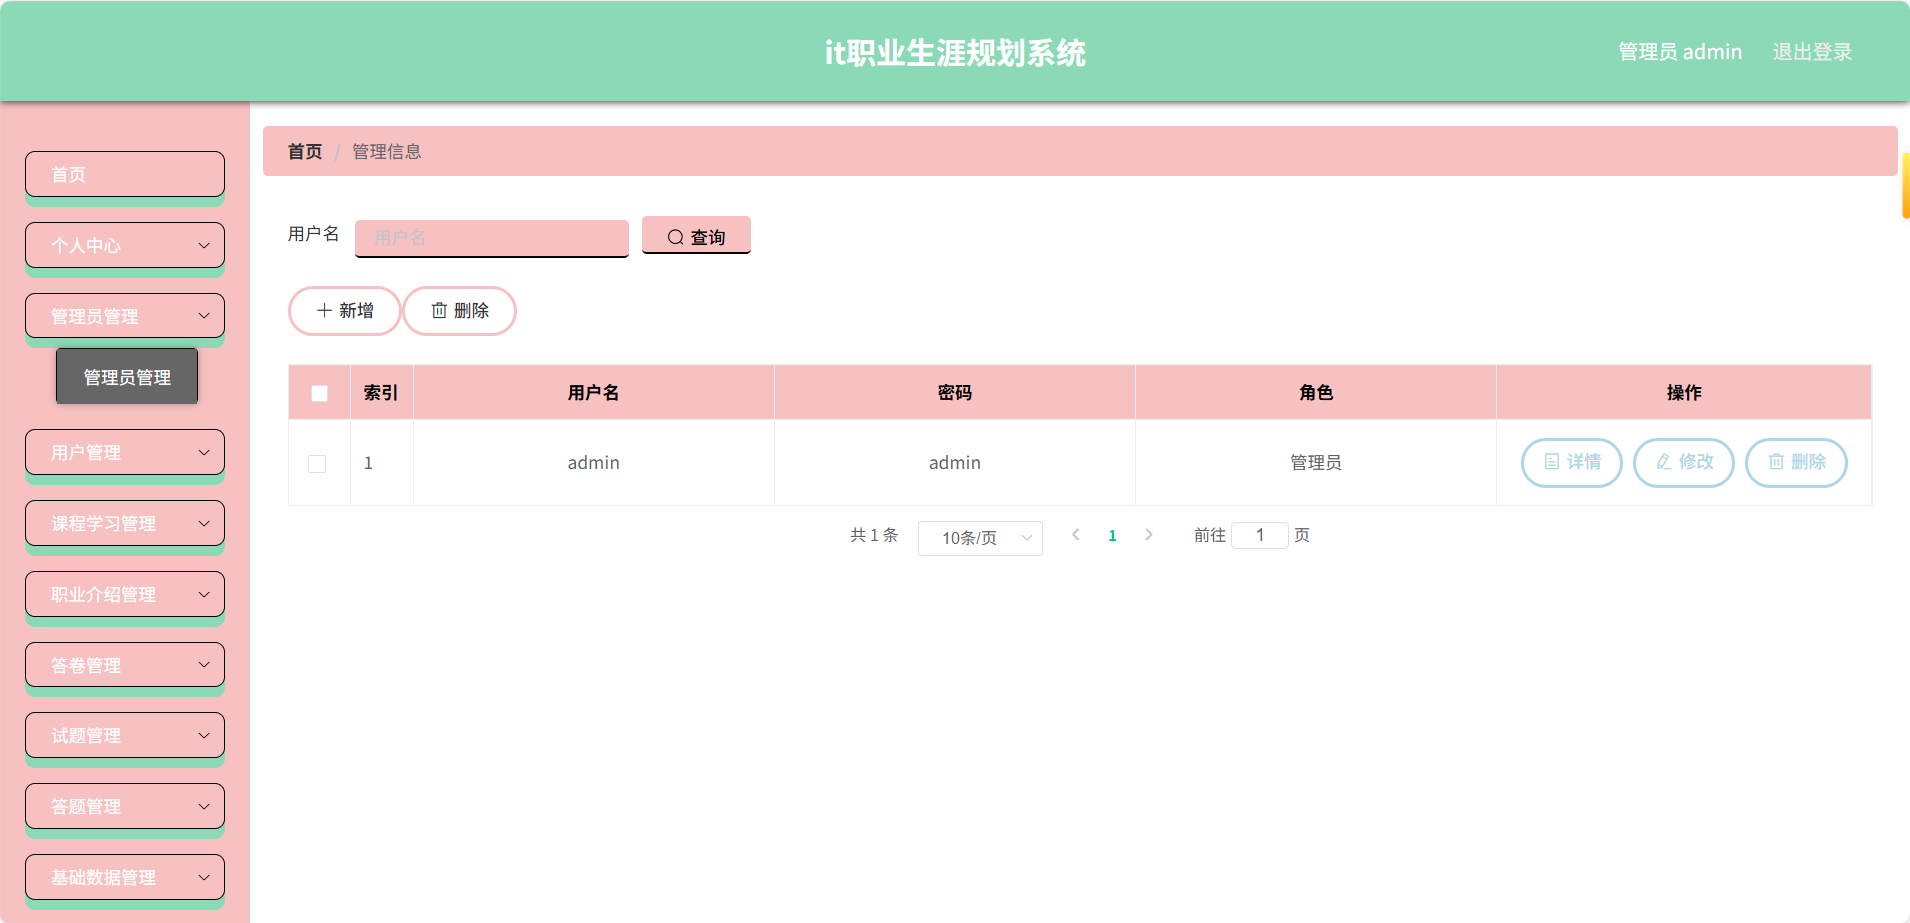Click the admin cell in 密码 column
1910x923 pixels.
click(x=955, y=463)
